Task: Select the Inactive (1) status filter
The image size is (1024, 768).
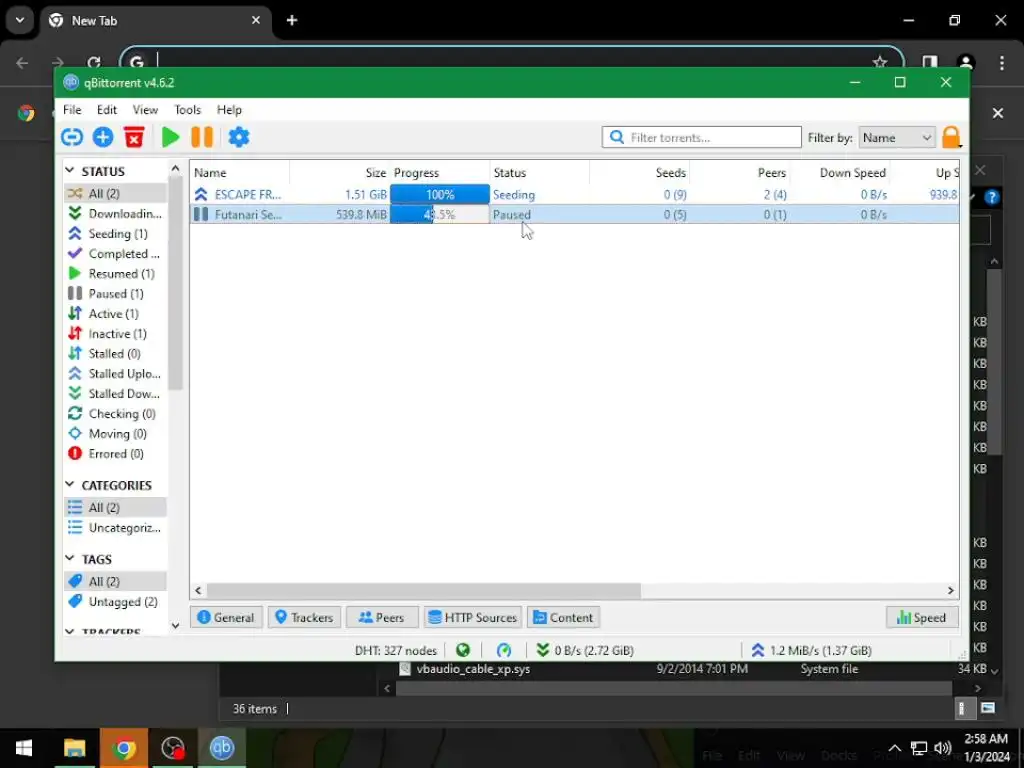Action: pos(116,334)
